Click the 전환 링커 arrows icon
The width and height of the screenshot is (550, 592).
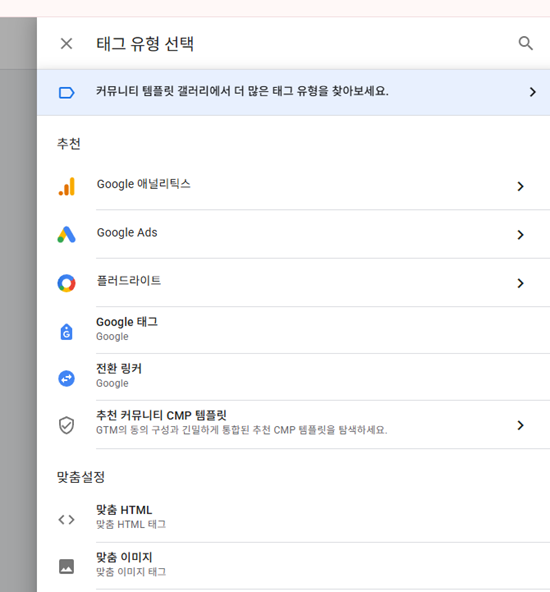(66, 378)
